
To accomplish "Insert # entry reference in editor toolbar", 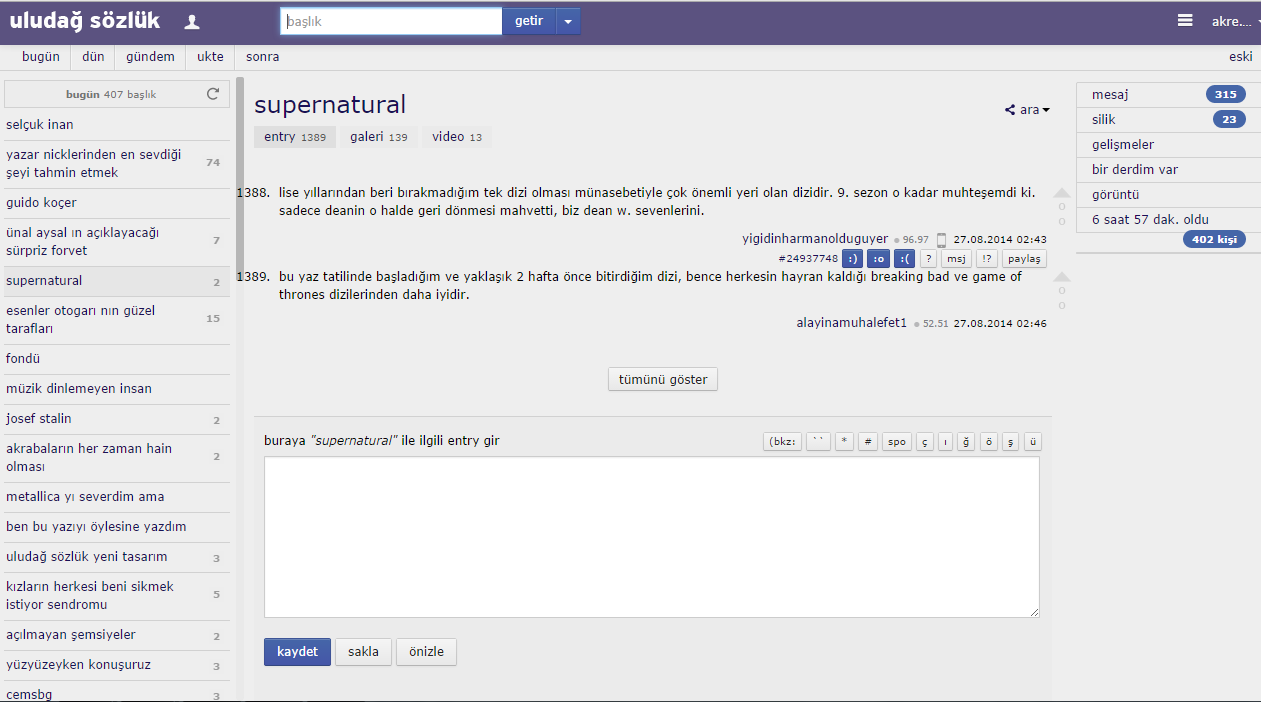I will pos(868,441).
